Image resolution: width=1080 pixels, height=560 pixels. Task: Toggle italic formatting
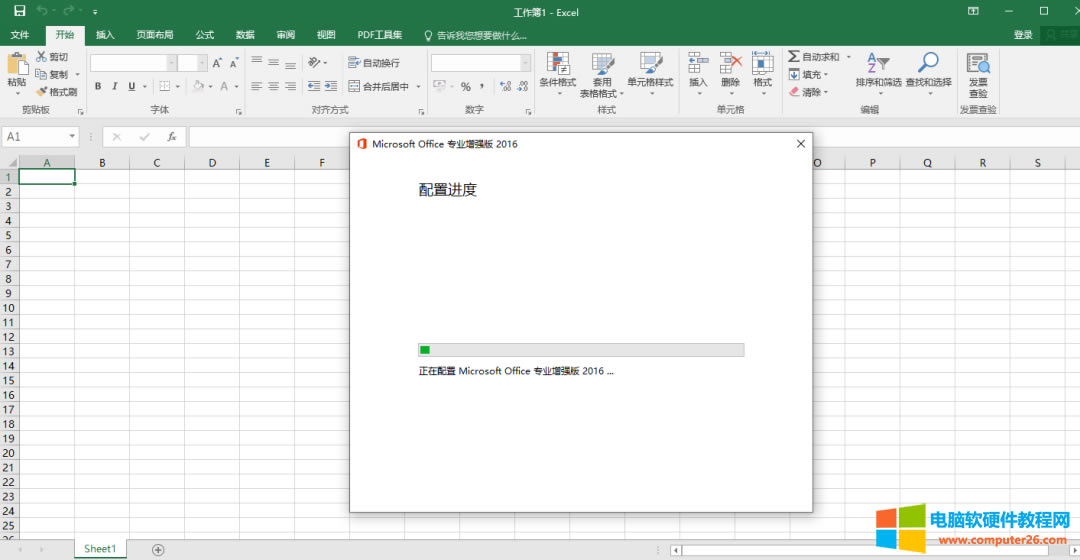(x=115, y=87)
